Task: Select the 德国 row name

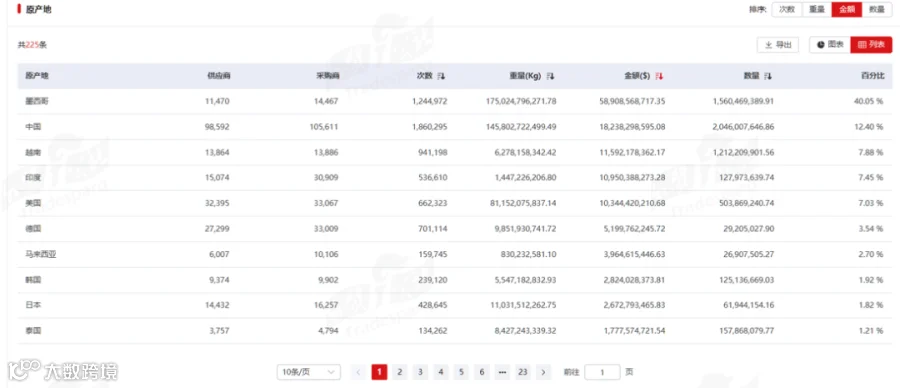Action: tap(33, 228)
